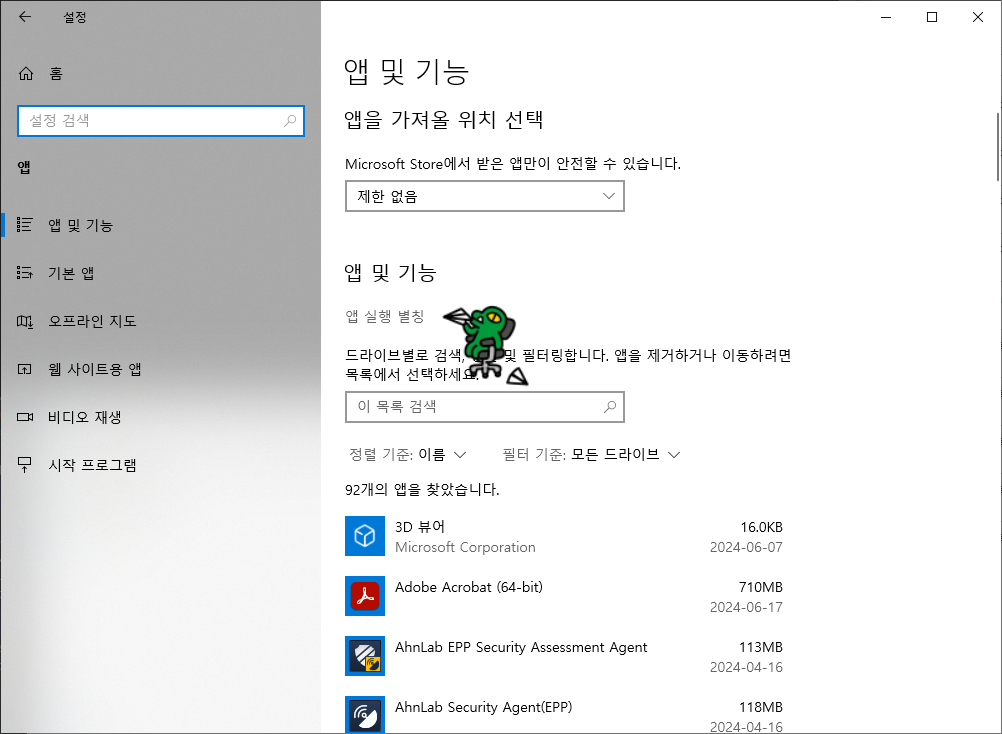Open the Home (홈) icon
Screen dimensions: 1002x734
point(26,74)
